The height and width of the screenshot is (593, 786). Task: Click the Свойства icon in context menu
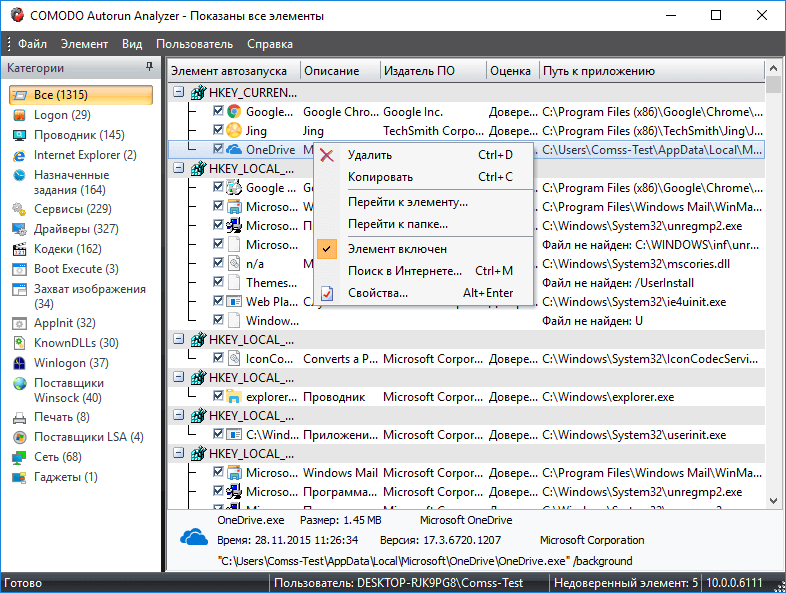tap(327, 293)
